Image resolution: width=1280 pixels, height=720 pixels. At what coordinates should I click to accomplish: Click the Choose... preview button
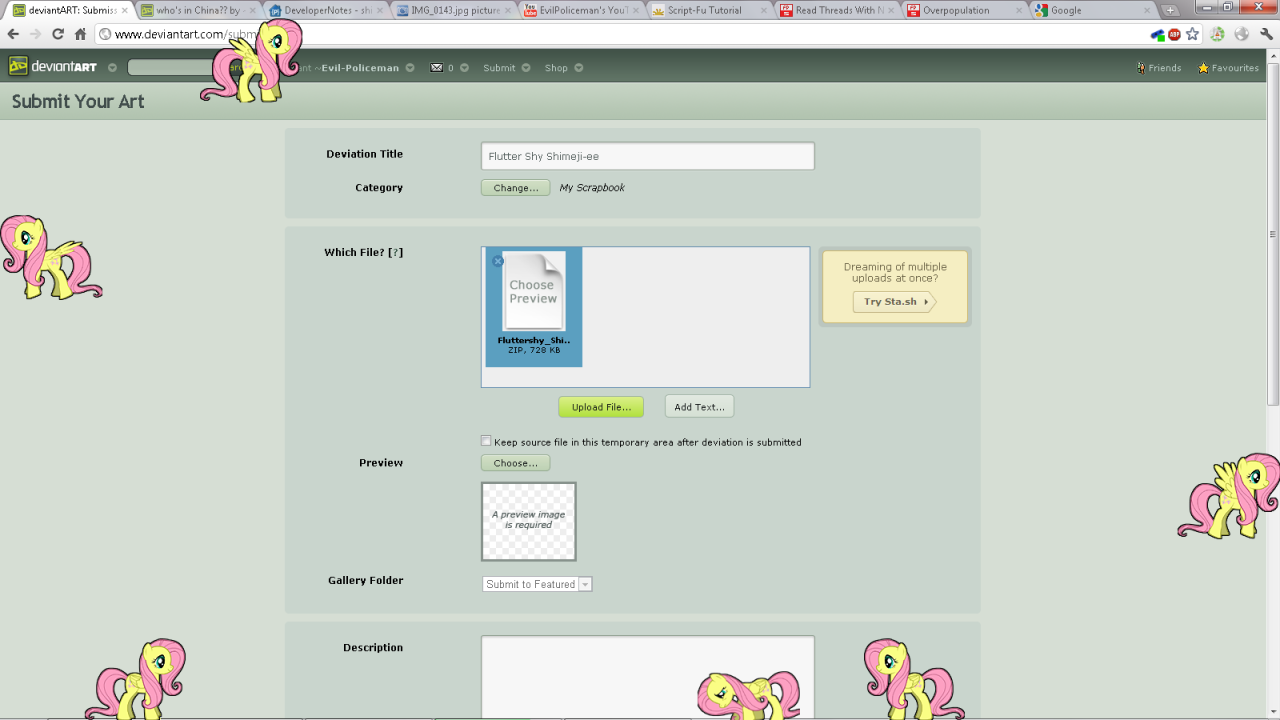tap(515, 463)
